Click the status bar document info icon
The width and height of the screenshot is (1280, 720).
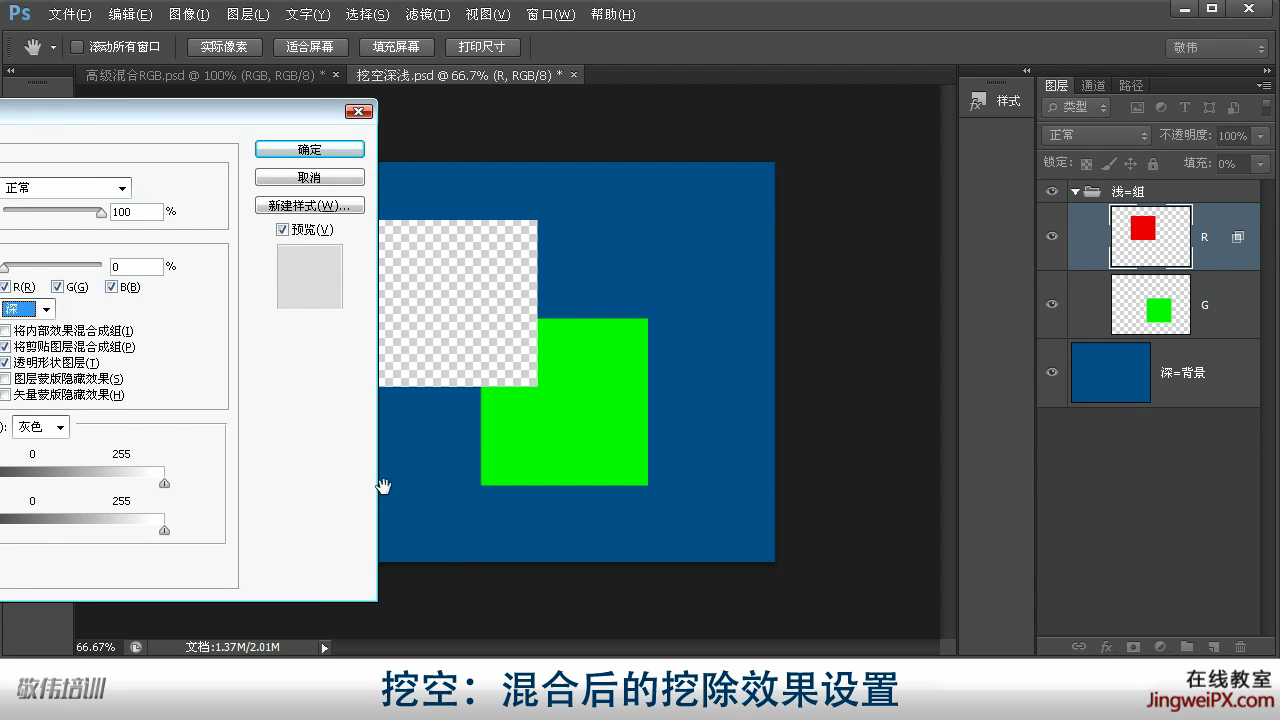[x=136, y=647]
